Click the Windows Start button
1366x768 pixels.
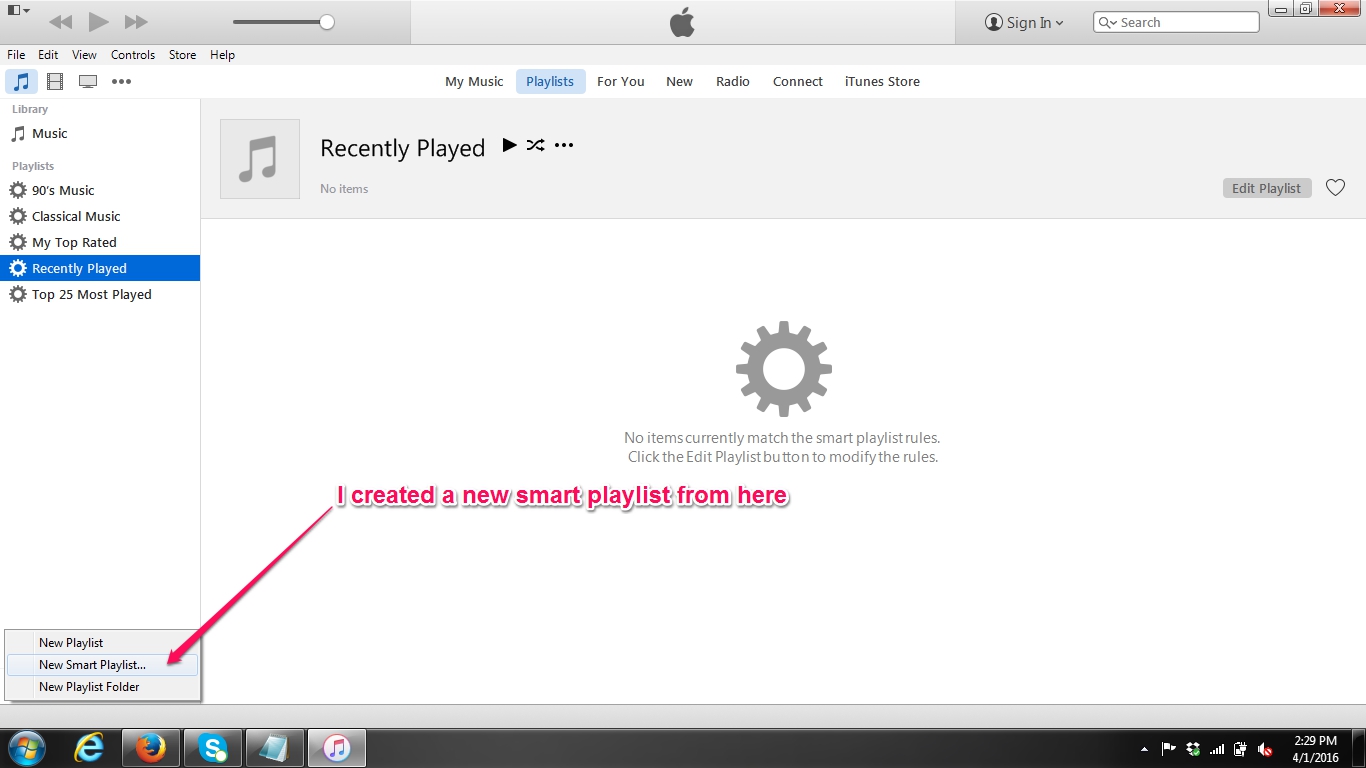[x=26, y=748]
